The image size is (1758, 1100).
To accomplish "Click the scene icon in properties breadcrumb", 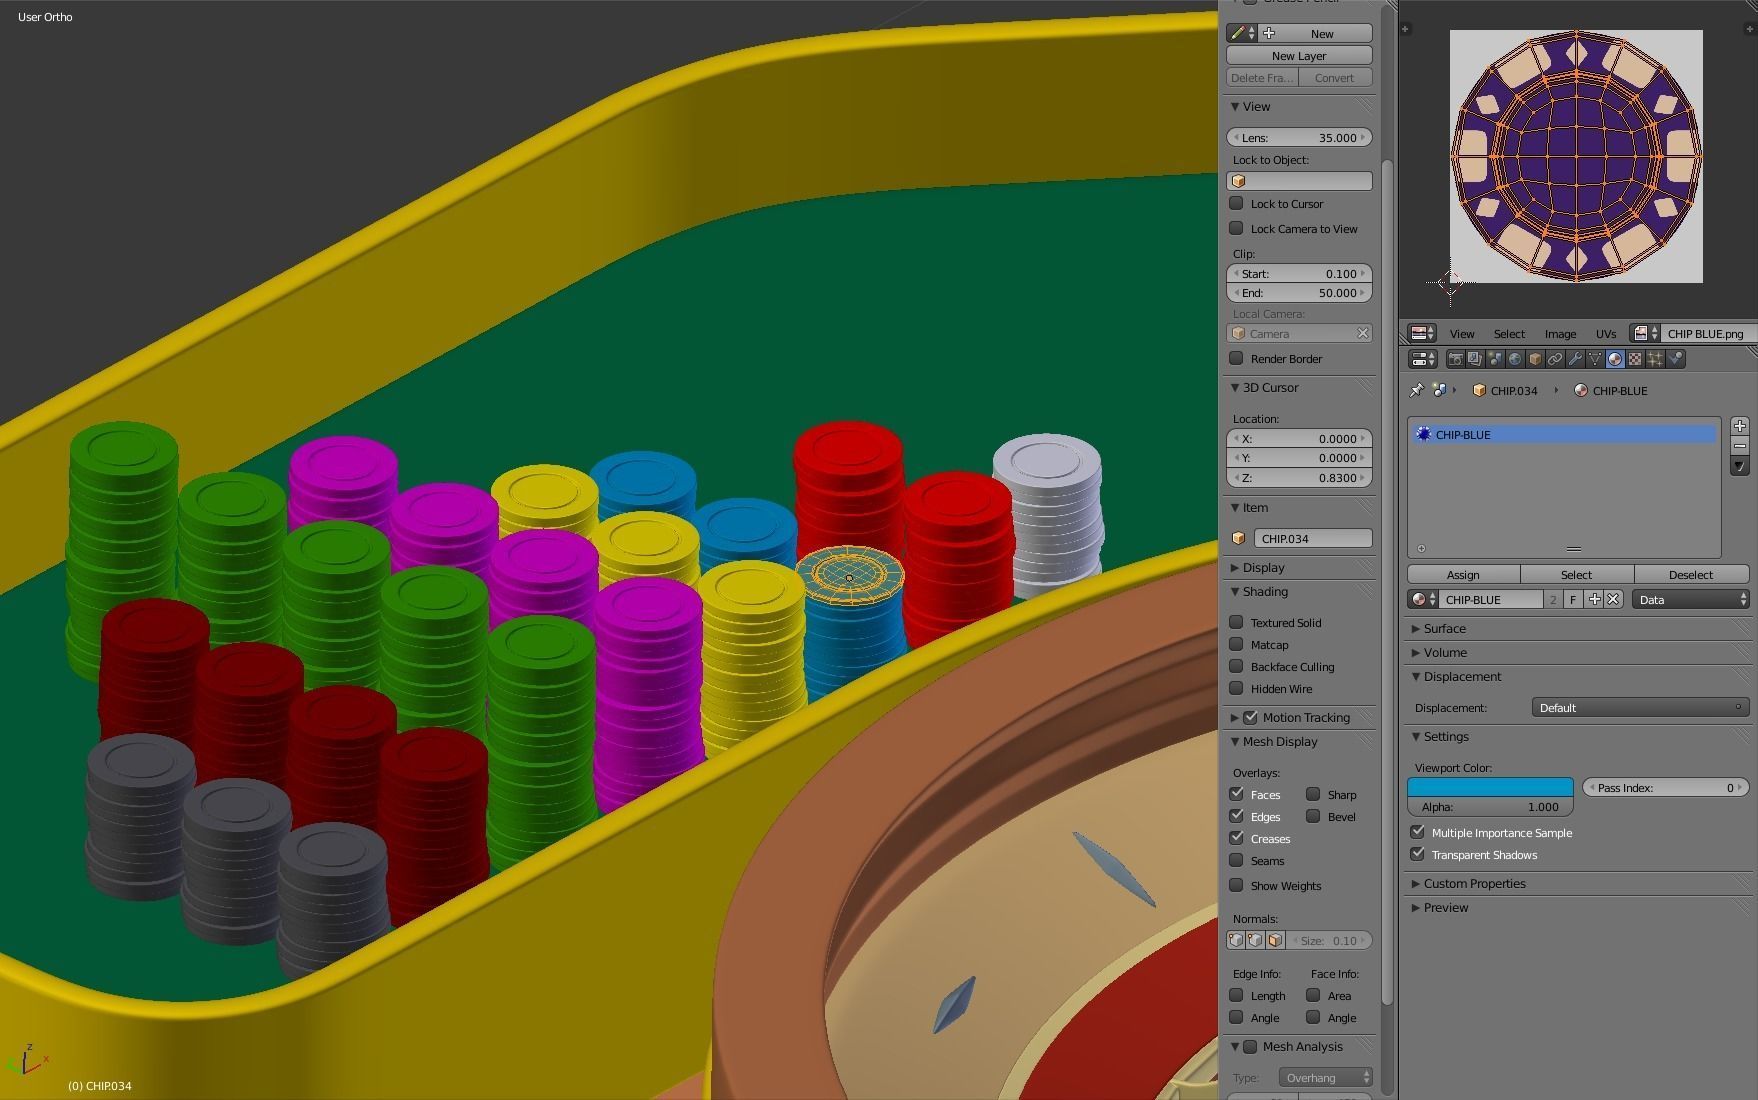I will click(1440, 390).
